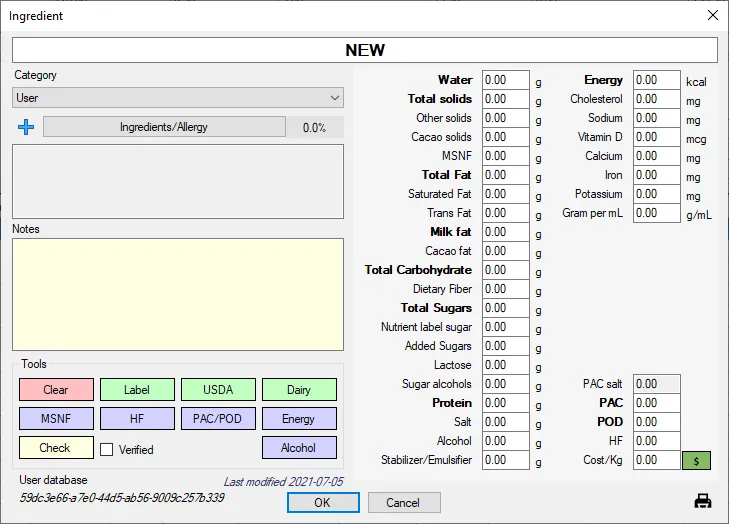Click the Total solids value field
The width and height of the screenshot is (729, 524).
pyautogui.click(x=505, y=99)
